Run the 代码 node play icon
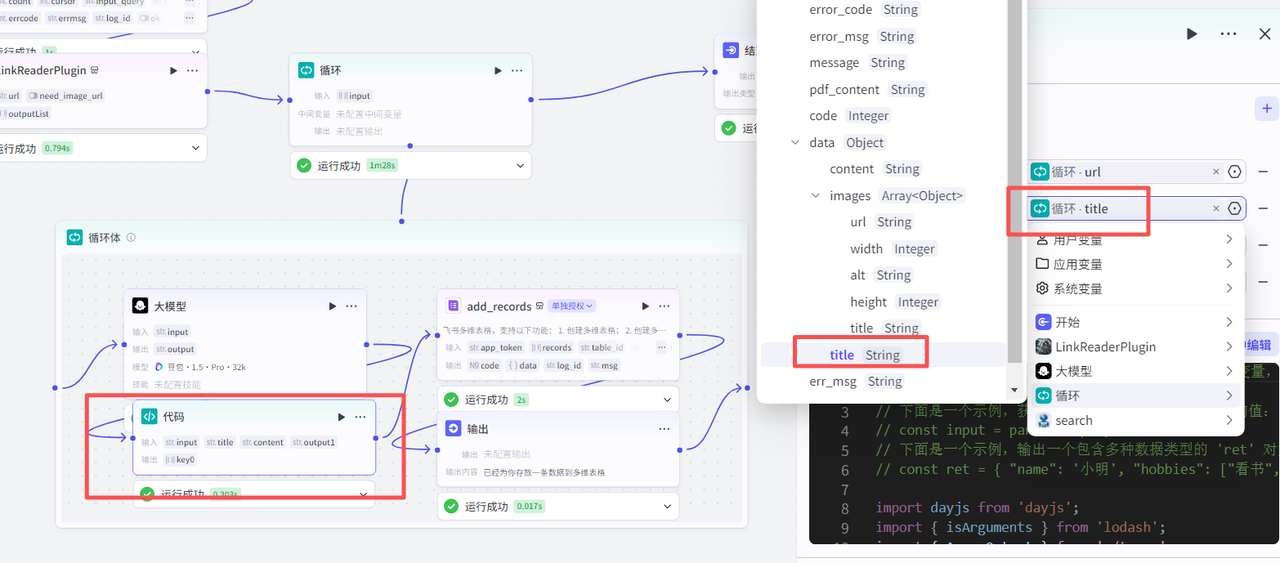Image resolution: width=1280 pixels, height=563 pixels. (341, 417)
